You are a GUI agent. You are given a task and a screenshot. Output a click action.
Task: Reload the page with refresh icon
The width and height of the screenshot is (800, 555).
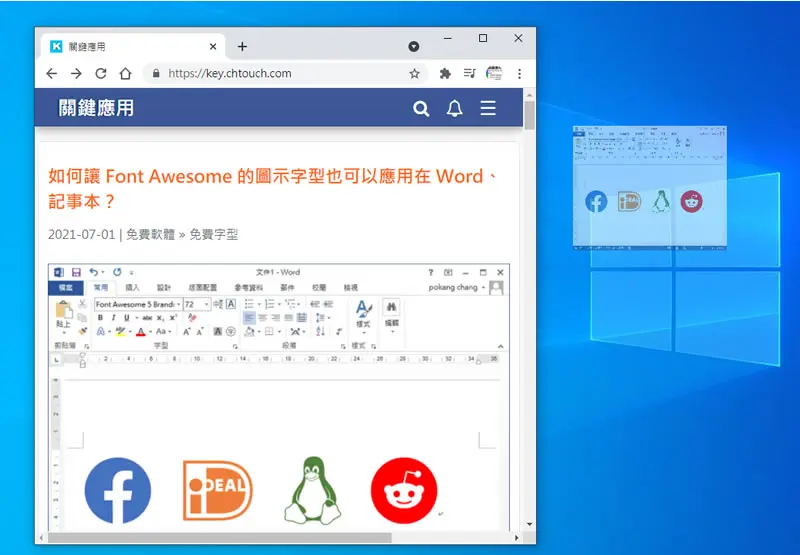click(x=101, y=73)
